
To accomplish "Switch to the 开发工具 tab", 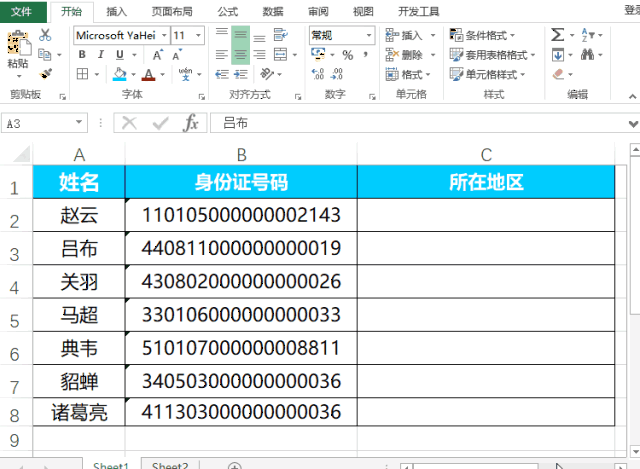I will coord(418,11).
